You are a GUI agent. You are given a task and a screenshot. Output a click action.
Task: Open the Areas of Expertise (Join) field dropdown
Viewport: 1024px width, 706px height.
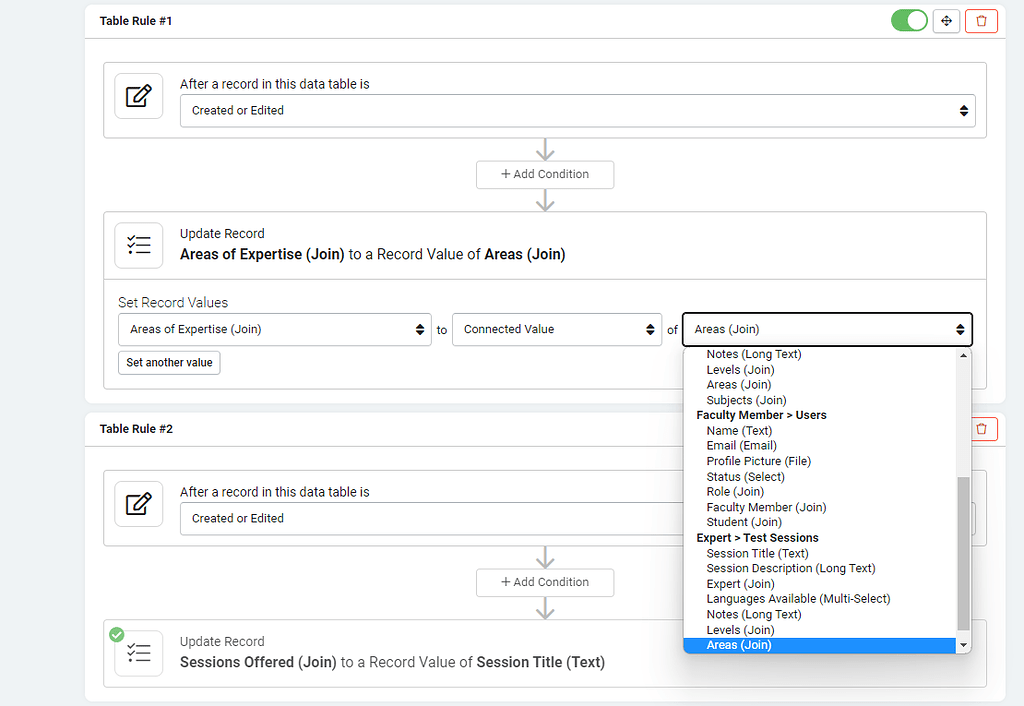tap(274, 329)
